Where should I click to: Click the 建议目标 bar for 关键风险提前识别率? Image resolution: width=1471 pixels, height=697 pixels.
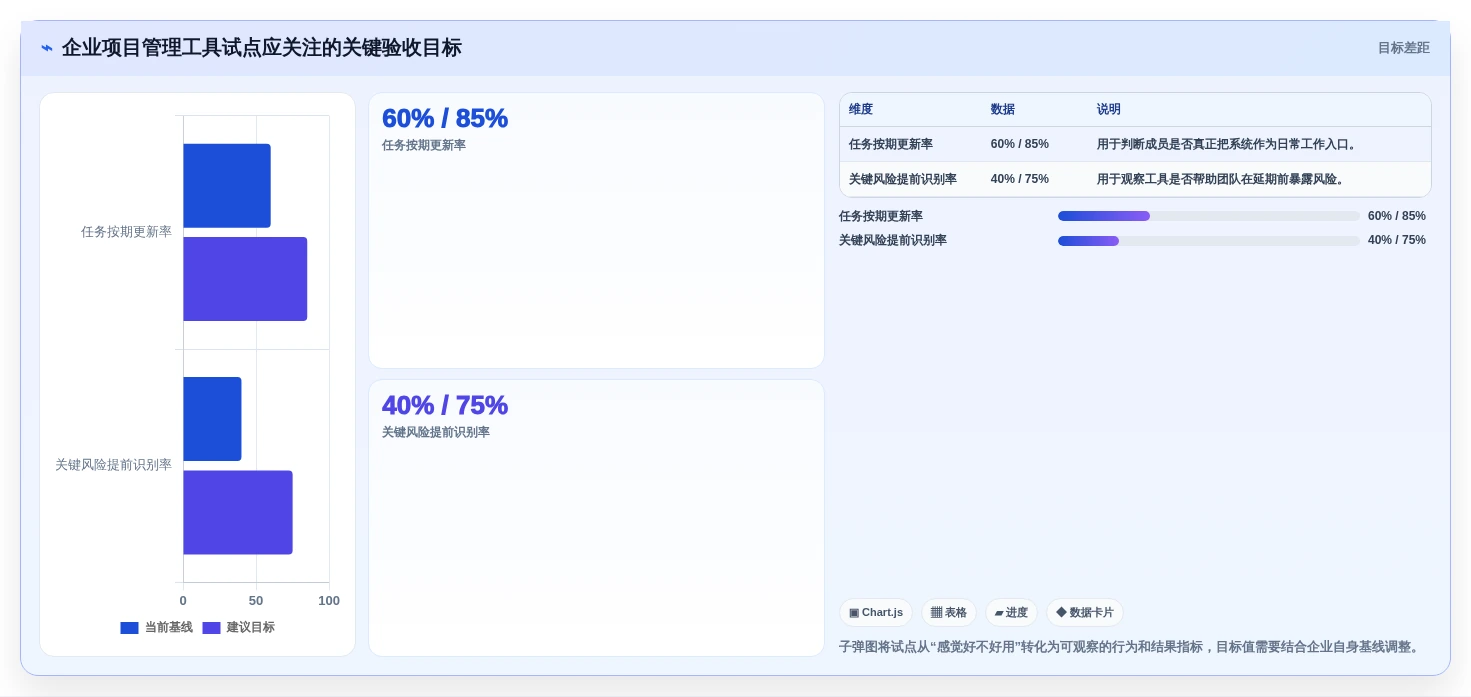(x=238, y=512)
